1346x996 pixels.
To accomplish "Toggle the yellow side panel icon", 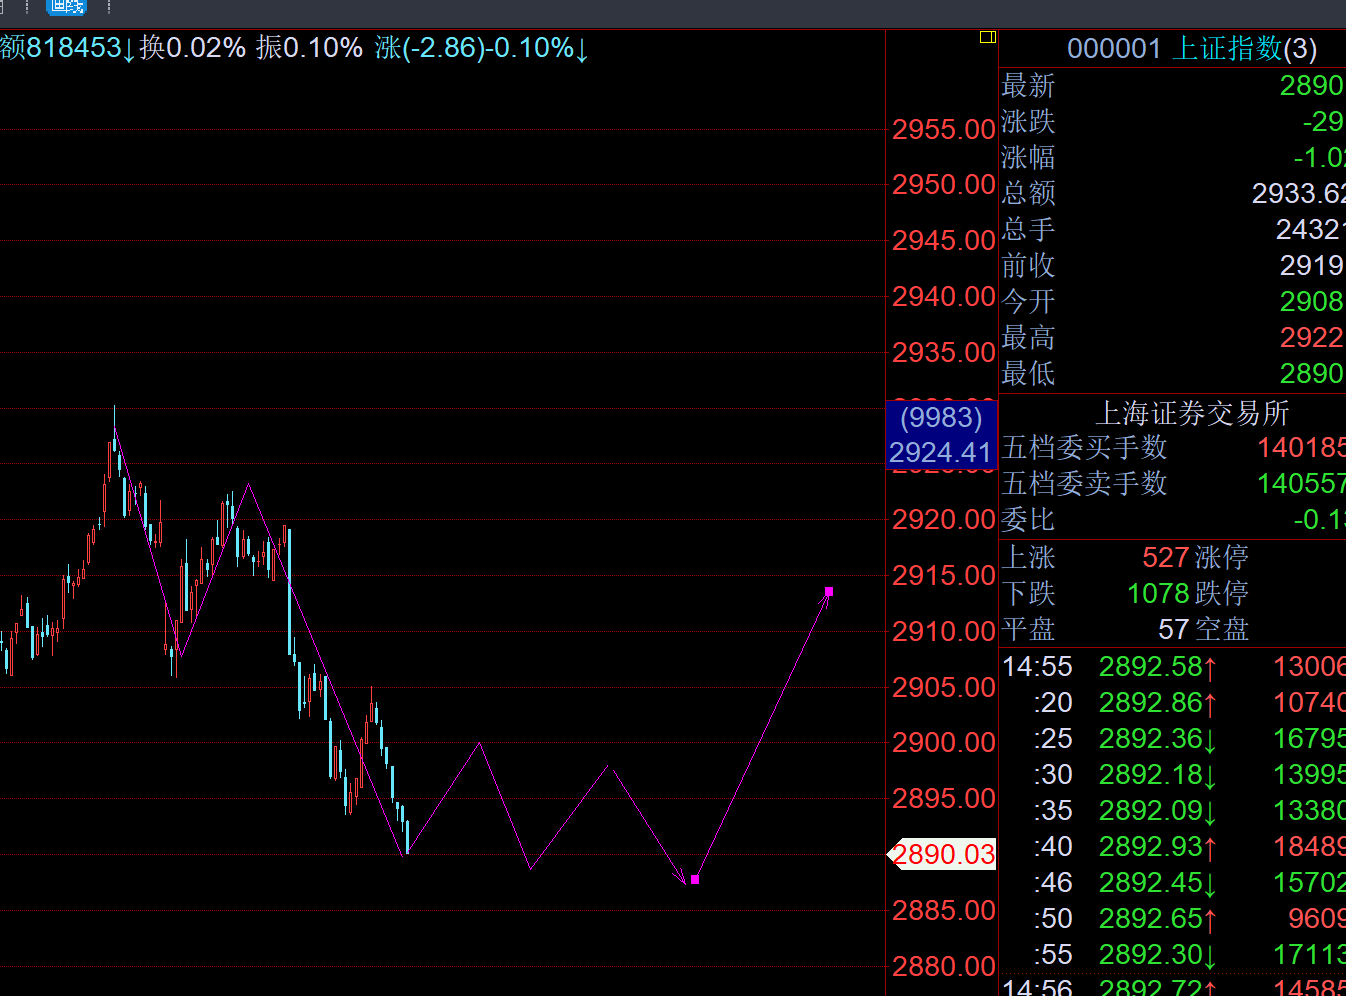I will [987, 37].
